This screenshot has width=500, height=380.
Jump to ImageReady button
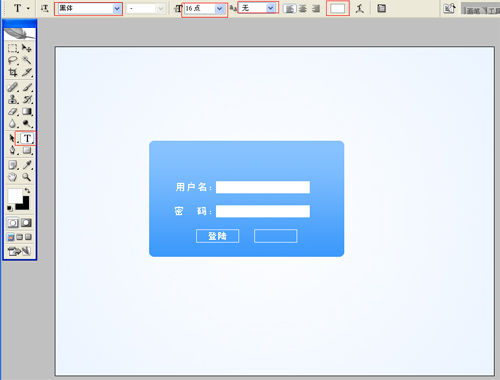coord(19,251)
